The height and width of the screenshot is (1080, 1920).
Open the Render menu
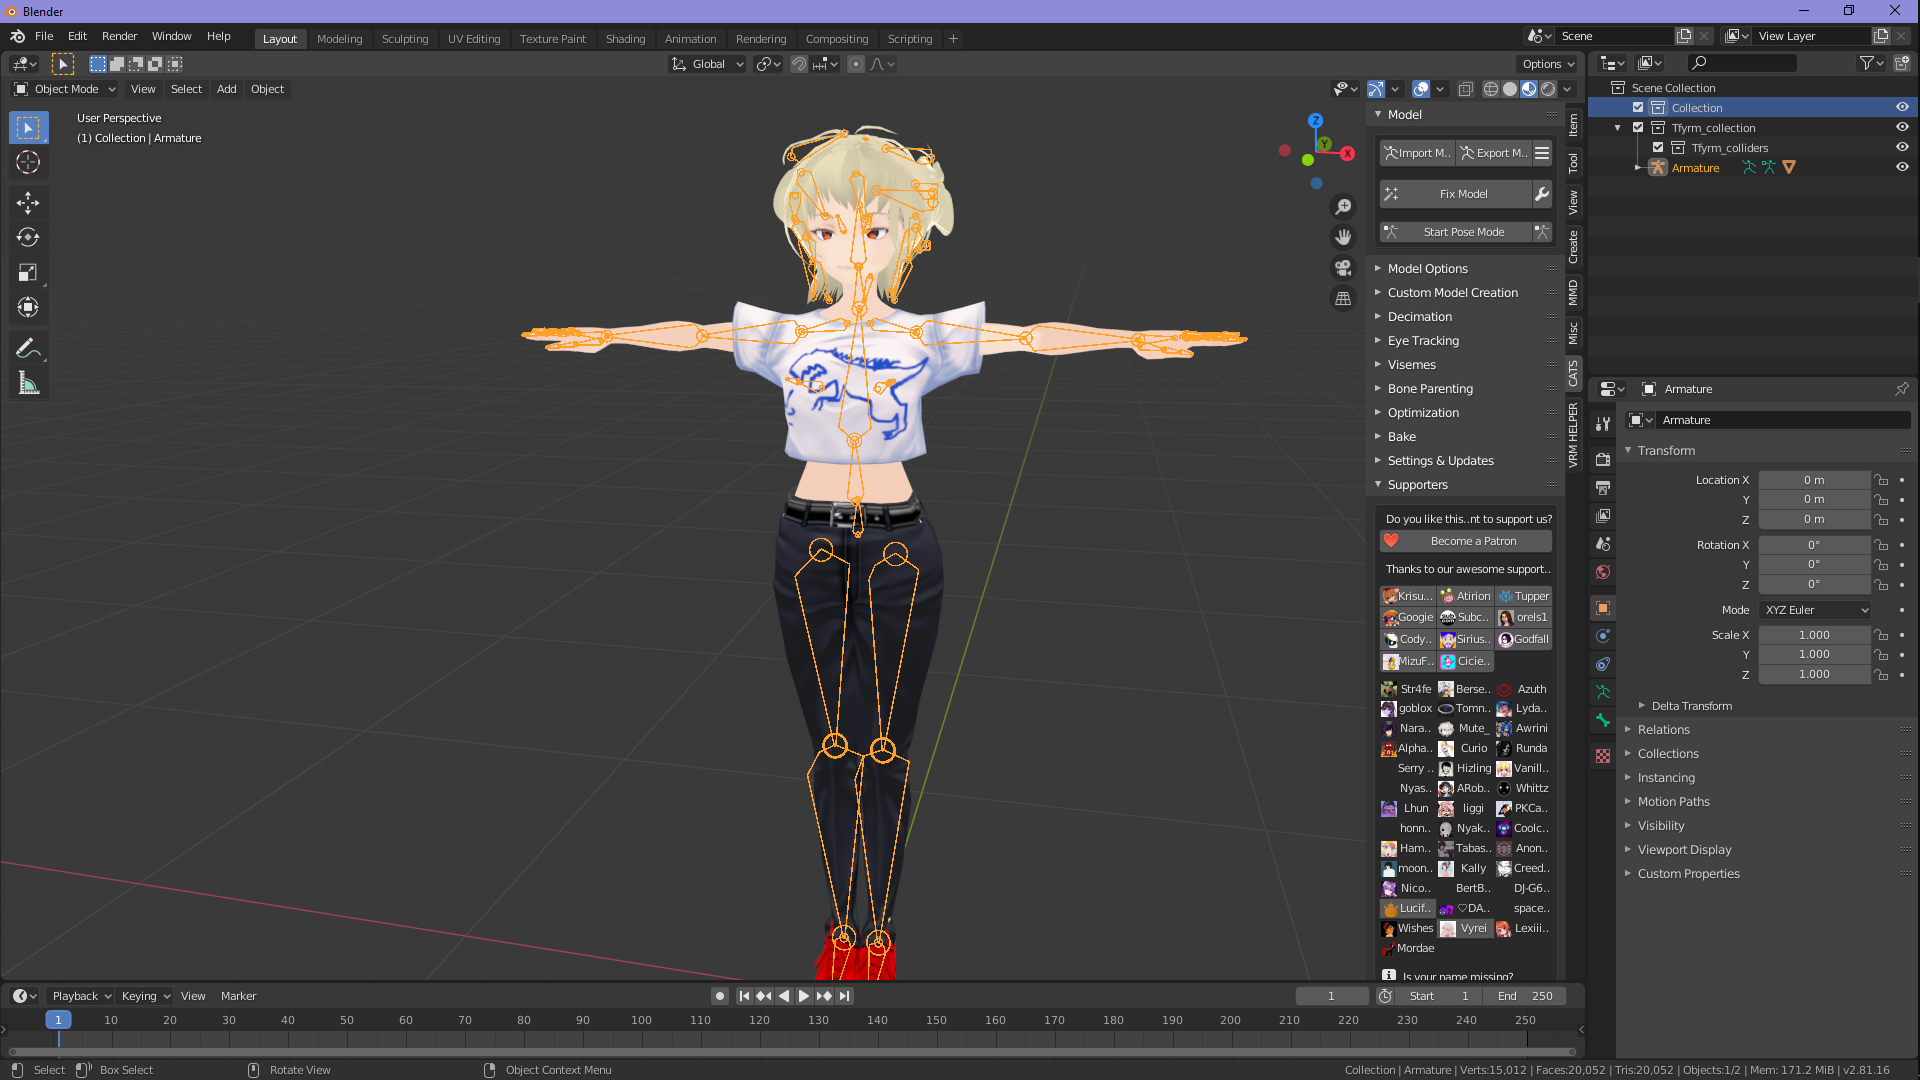(x=119, y=36)
